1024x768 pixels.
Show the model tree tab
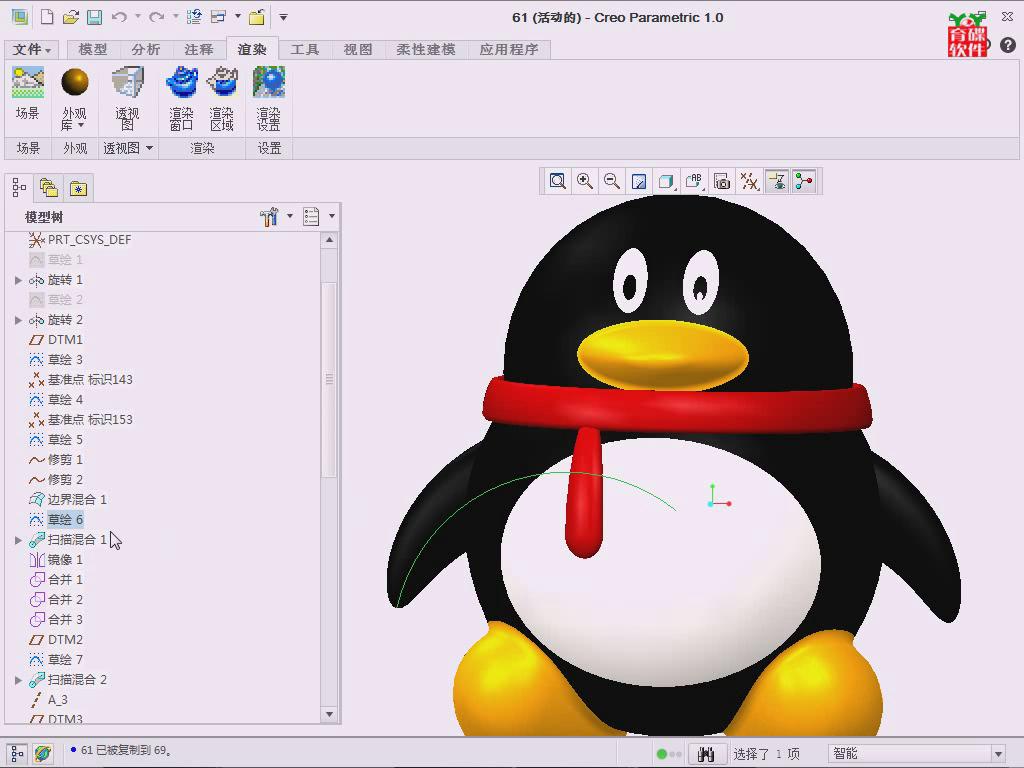click(x=20, y=188)
